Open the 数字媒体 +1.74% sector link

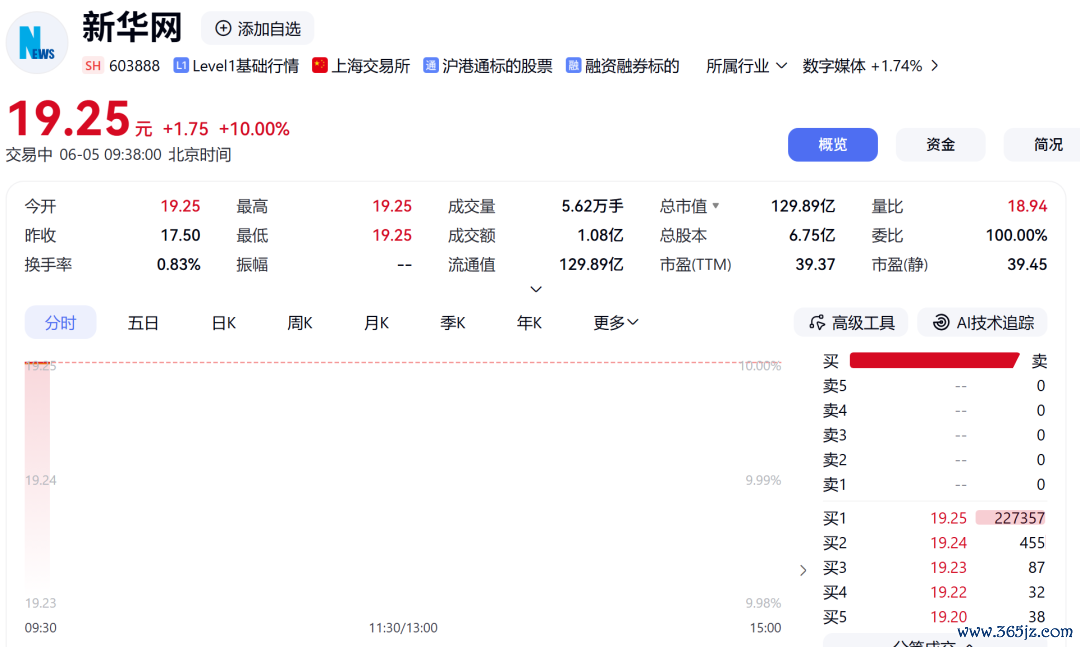pyautogui.click(x=862, y=65)
